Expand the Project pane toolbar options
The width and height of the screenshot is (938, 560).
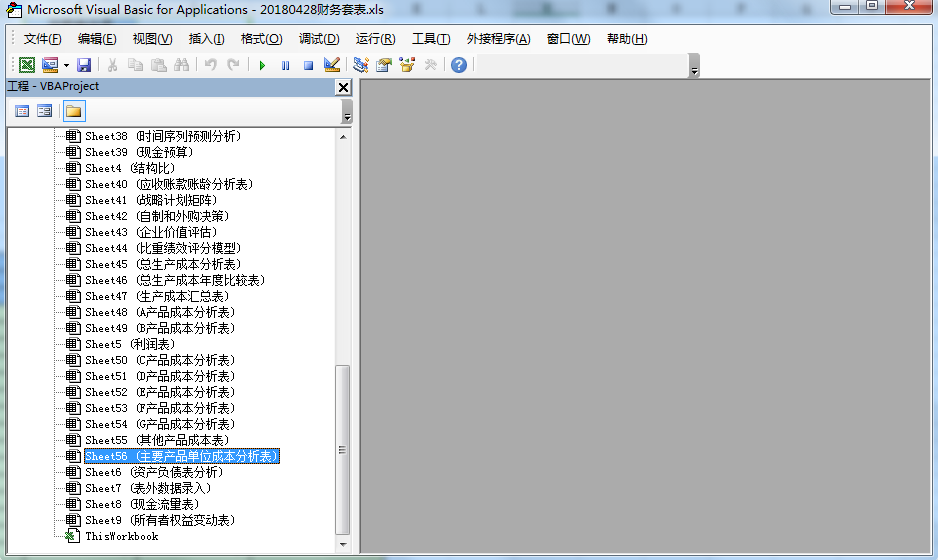(347, 112)
